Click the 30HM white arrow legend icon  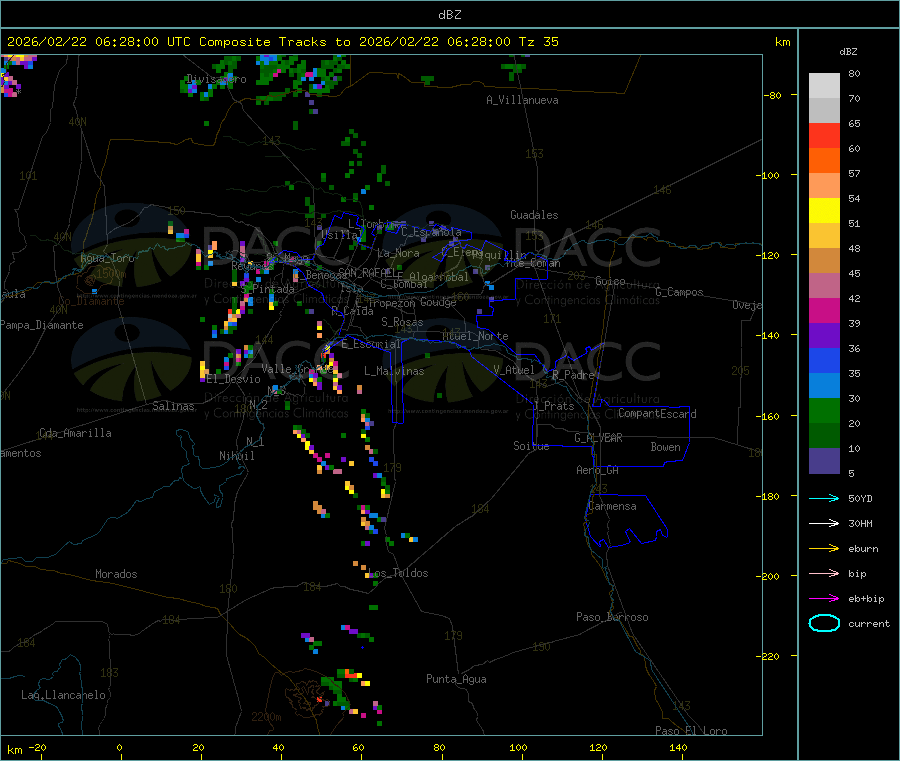pos(824,523)
